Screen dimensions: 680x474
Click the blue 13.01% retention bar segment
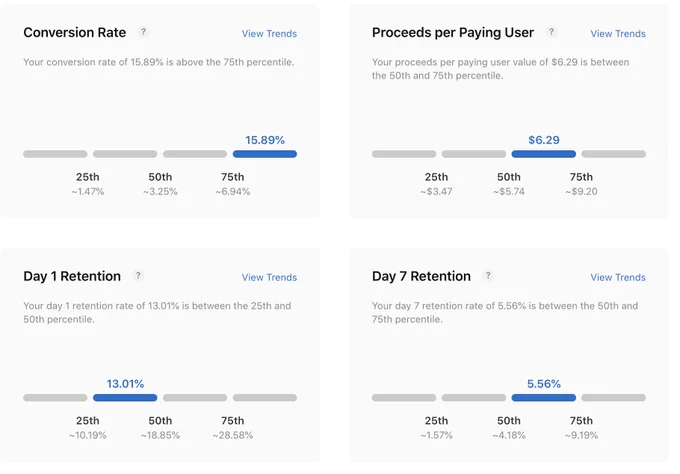click(x=125, y=398)
